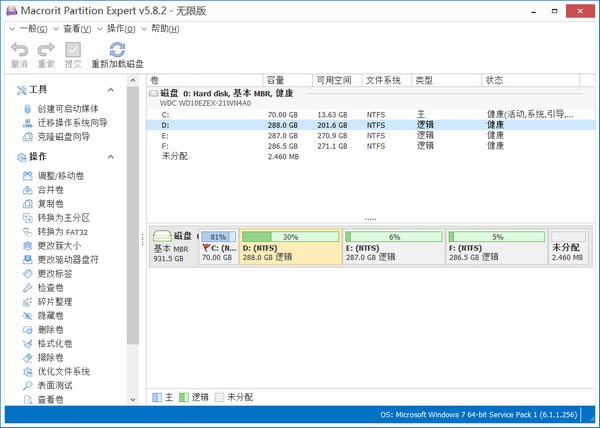Click the 可用空间 column header
This screenshot has height=428, width=600.
(335, 80)
